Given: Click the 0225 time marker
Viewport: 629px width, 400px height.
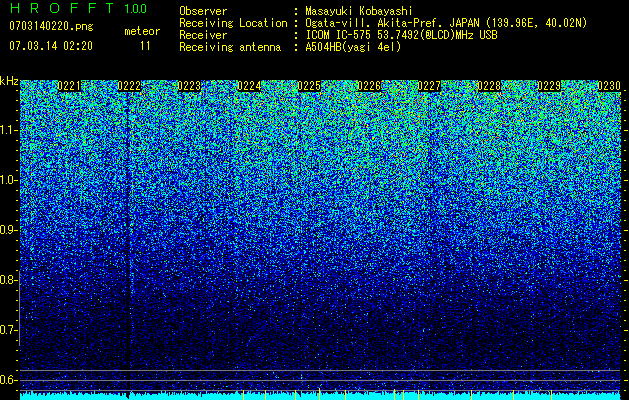Looking at the screenshot, I should [x=309, y=86].
